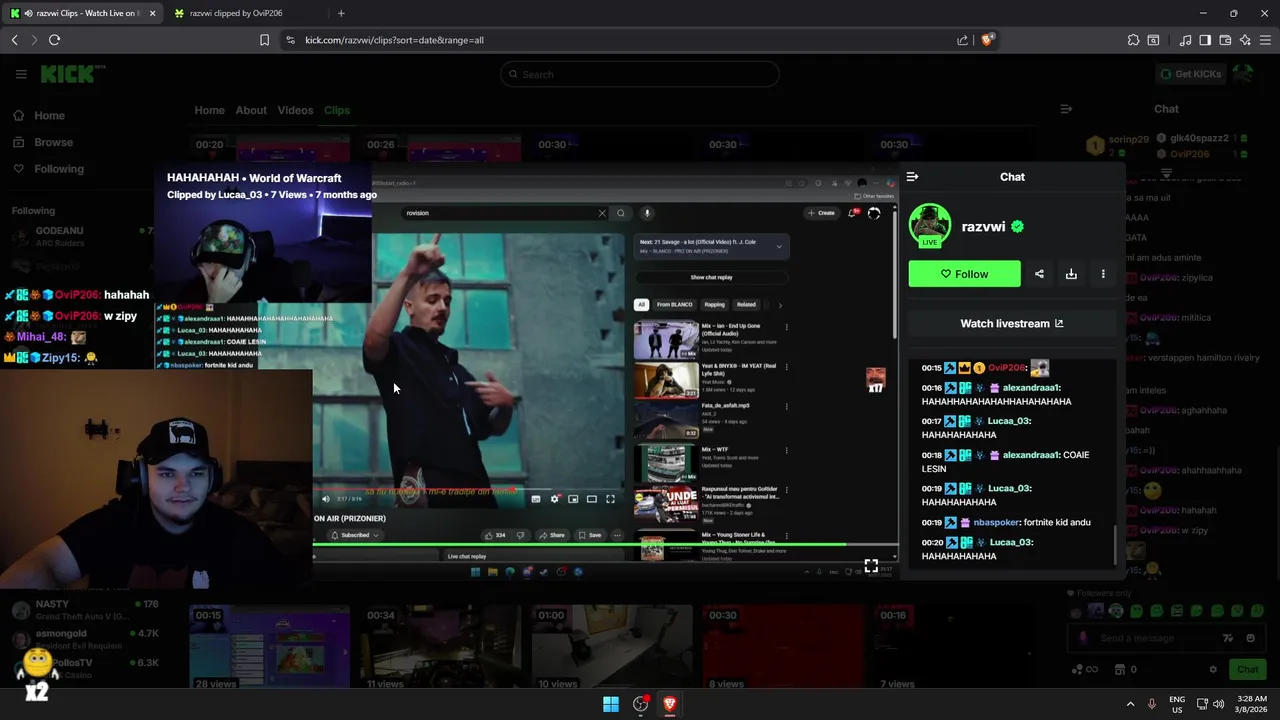Click the Brave icon in taskbar
The width and height of the screenshot is (1280, 720).
point(669,704)
